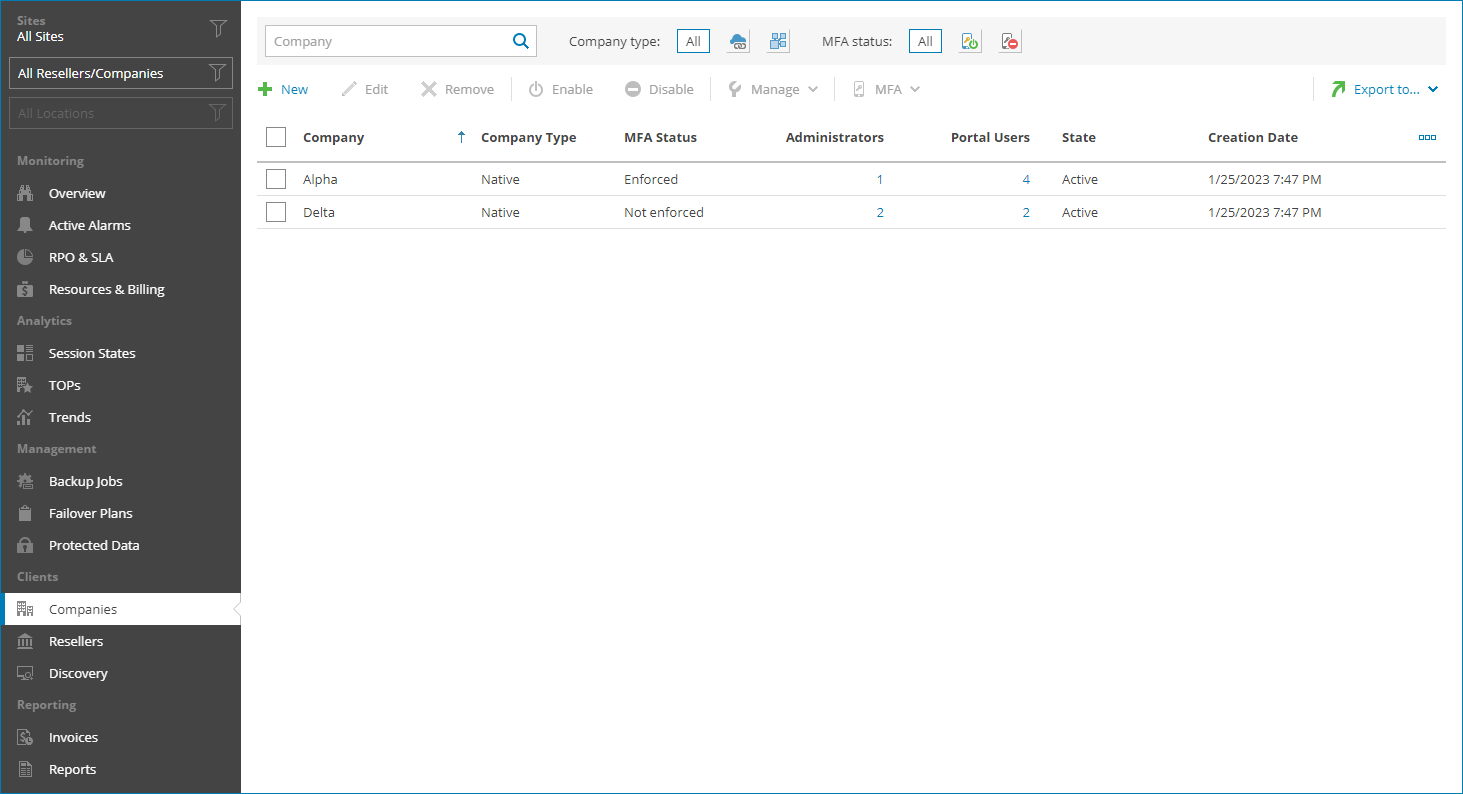The image size is (1463, 794).
Task: Open Delta's portal users count link
Action: tap(1026, 213)
